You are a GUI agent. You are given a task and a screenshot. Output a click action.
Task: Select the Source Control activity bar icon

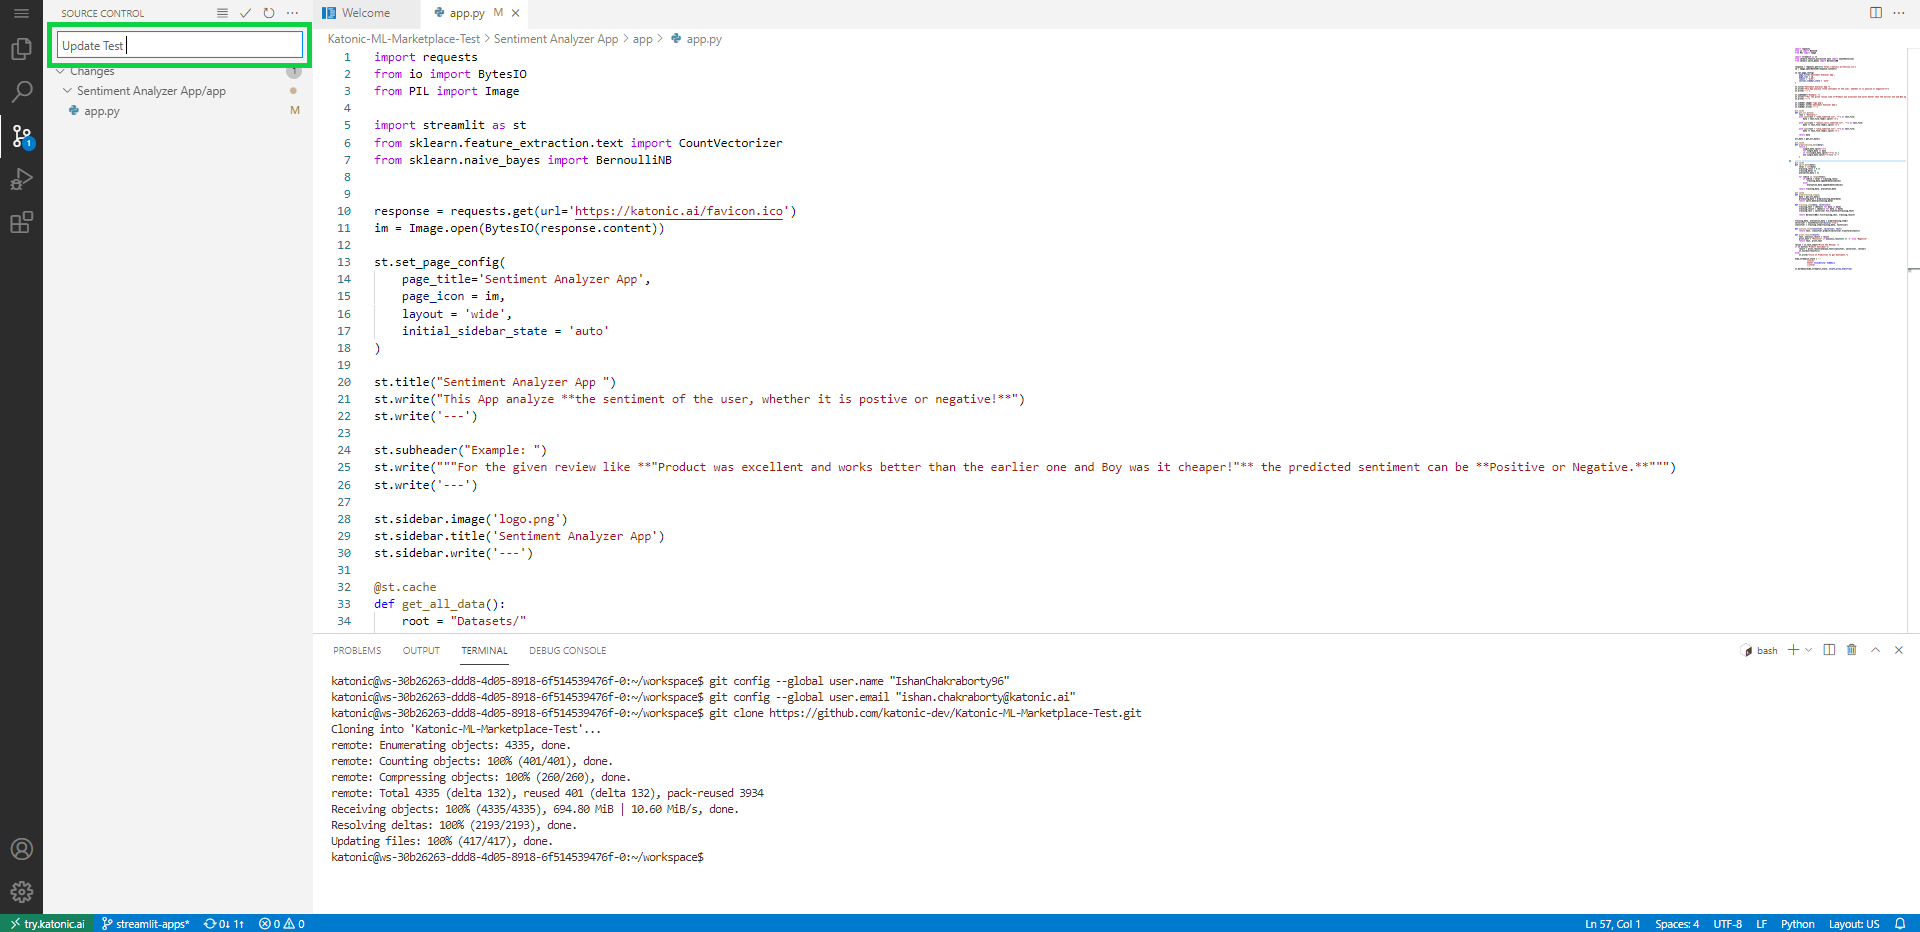tap(21, 136)
